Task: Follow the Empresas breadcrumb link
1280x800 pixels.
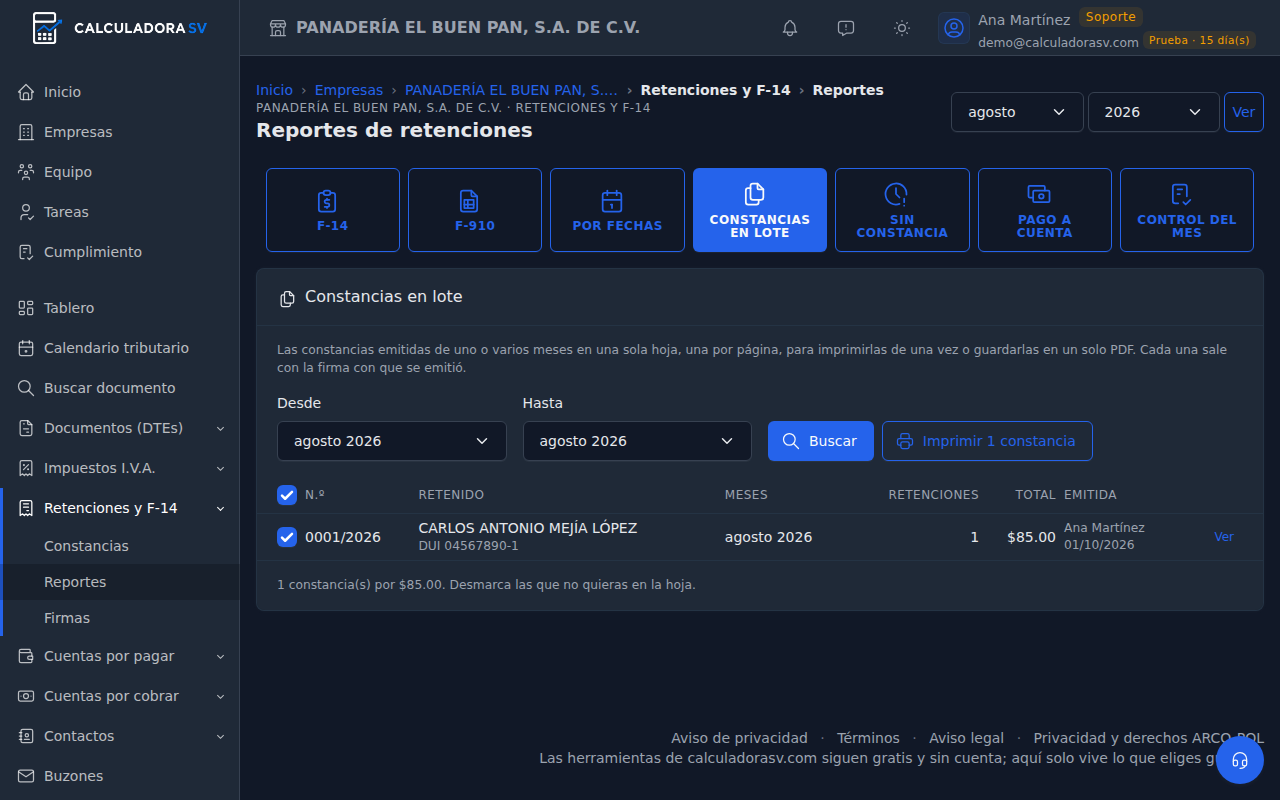Action: pos(349,90)
